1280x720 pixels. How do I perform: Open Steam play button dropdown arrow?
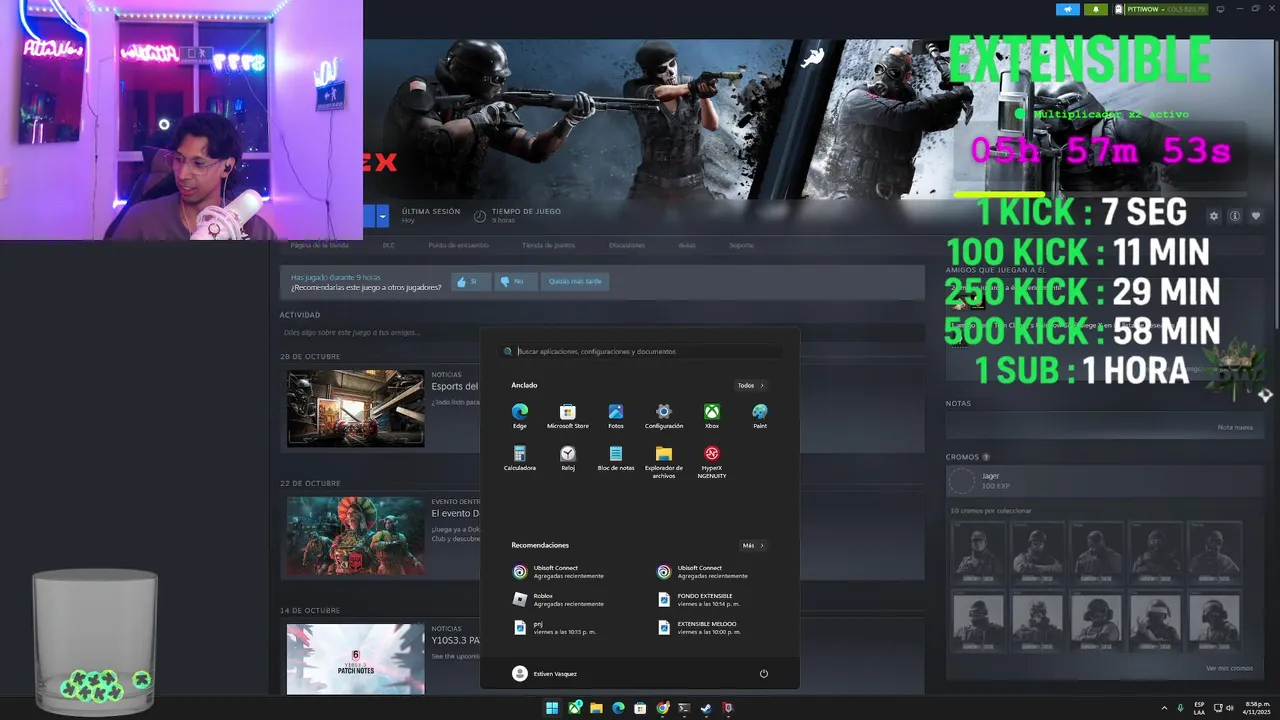click(x=382, y=215)
